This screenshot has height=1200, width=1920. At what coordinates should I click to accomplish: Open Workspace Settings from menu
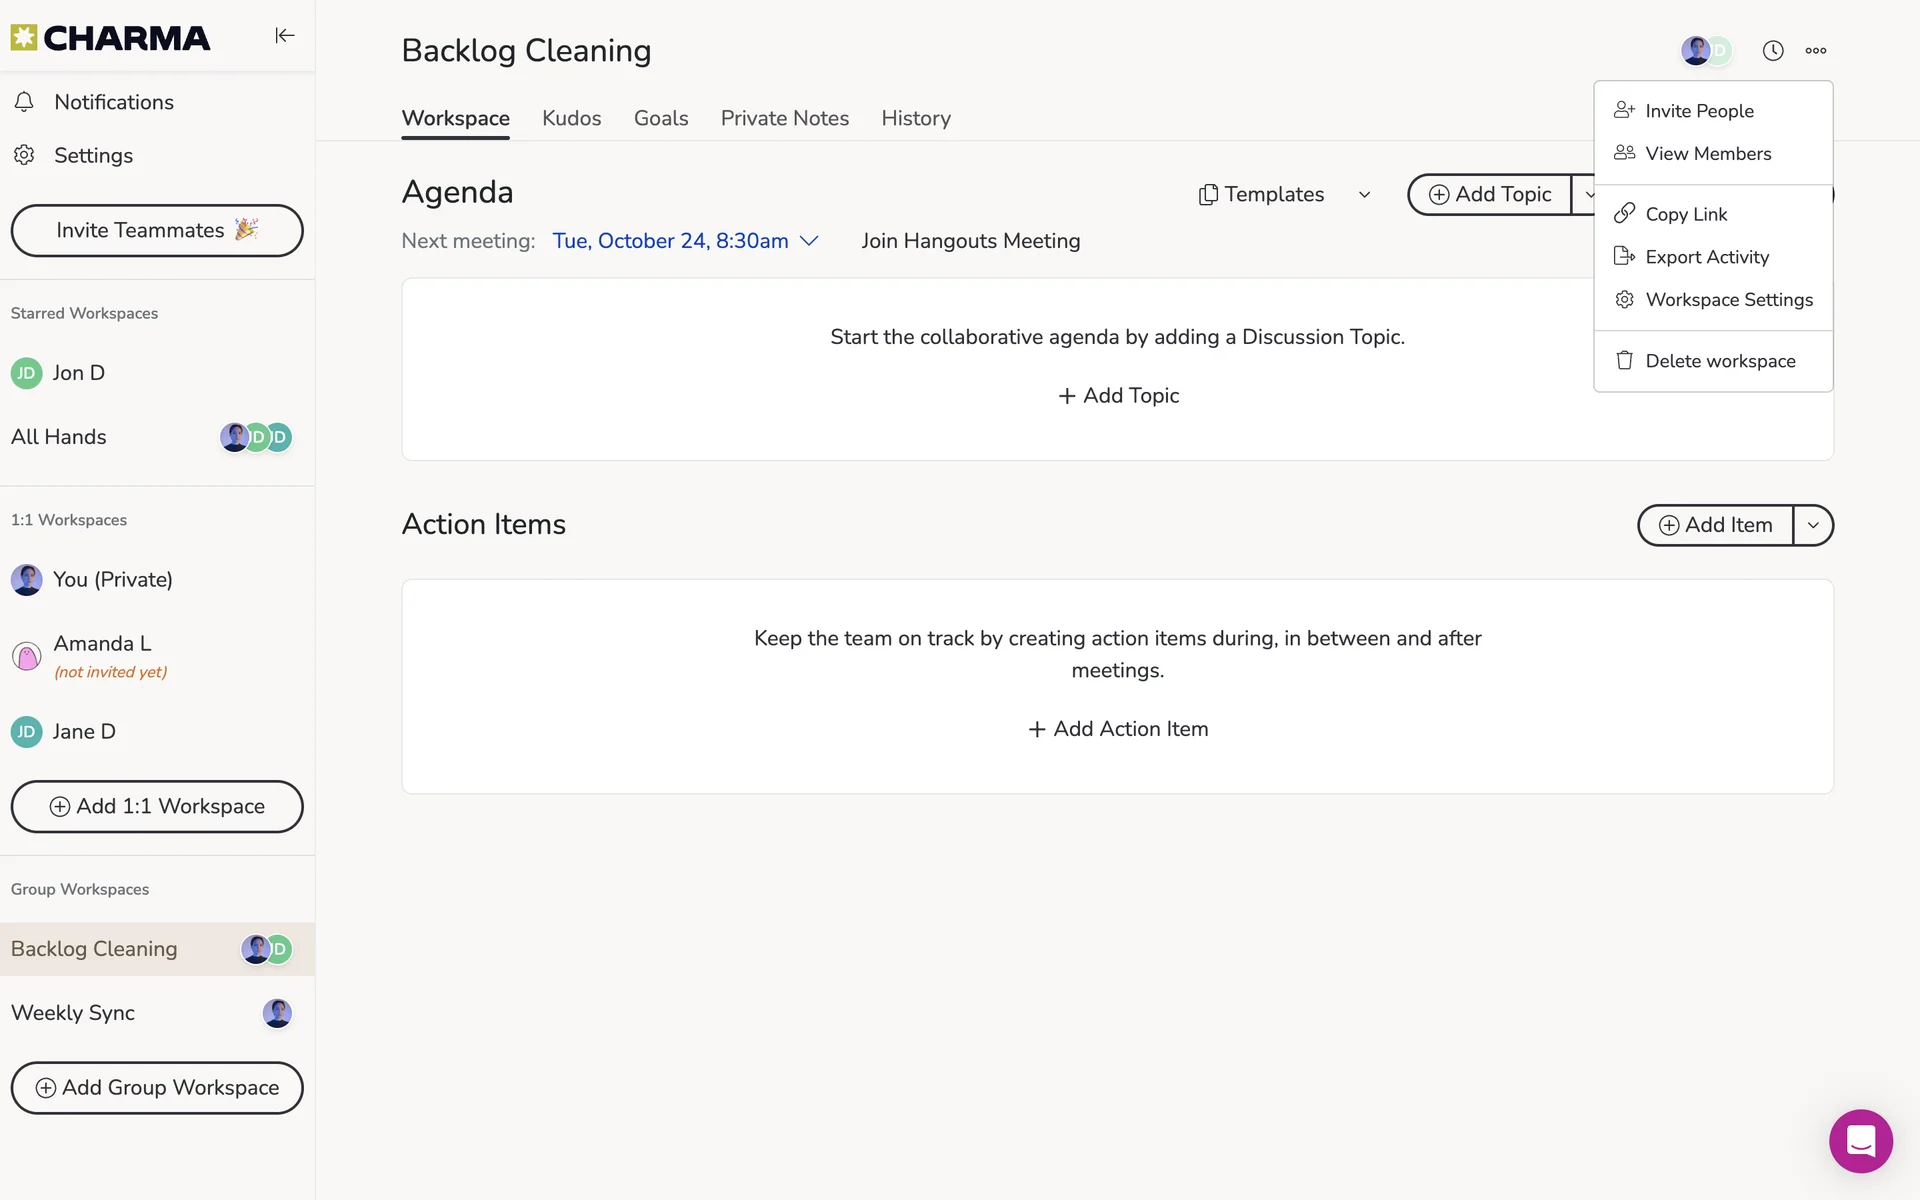[1728, 300]
